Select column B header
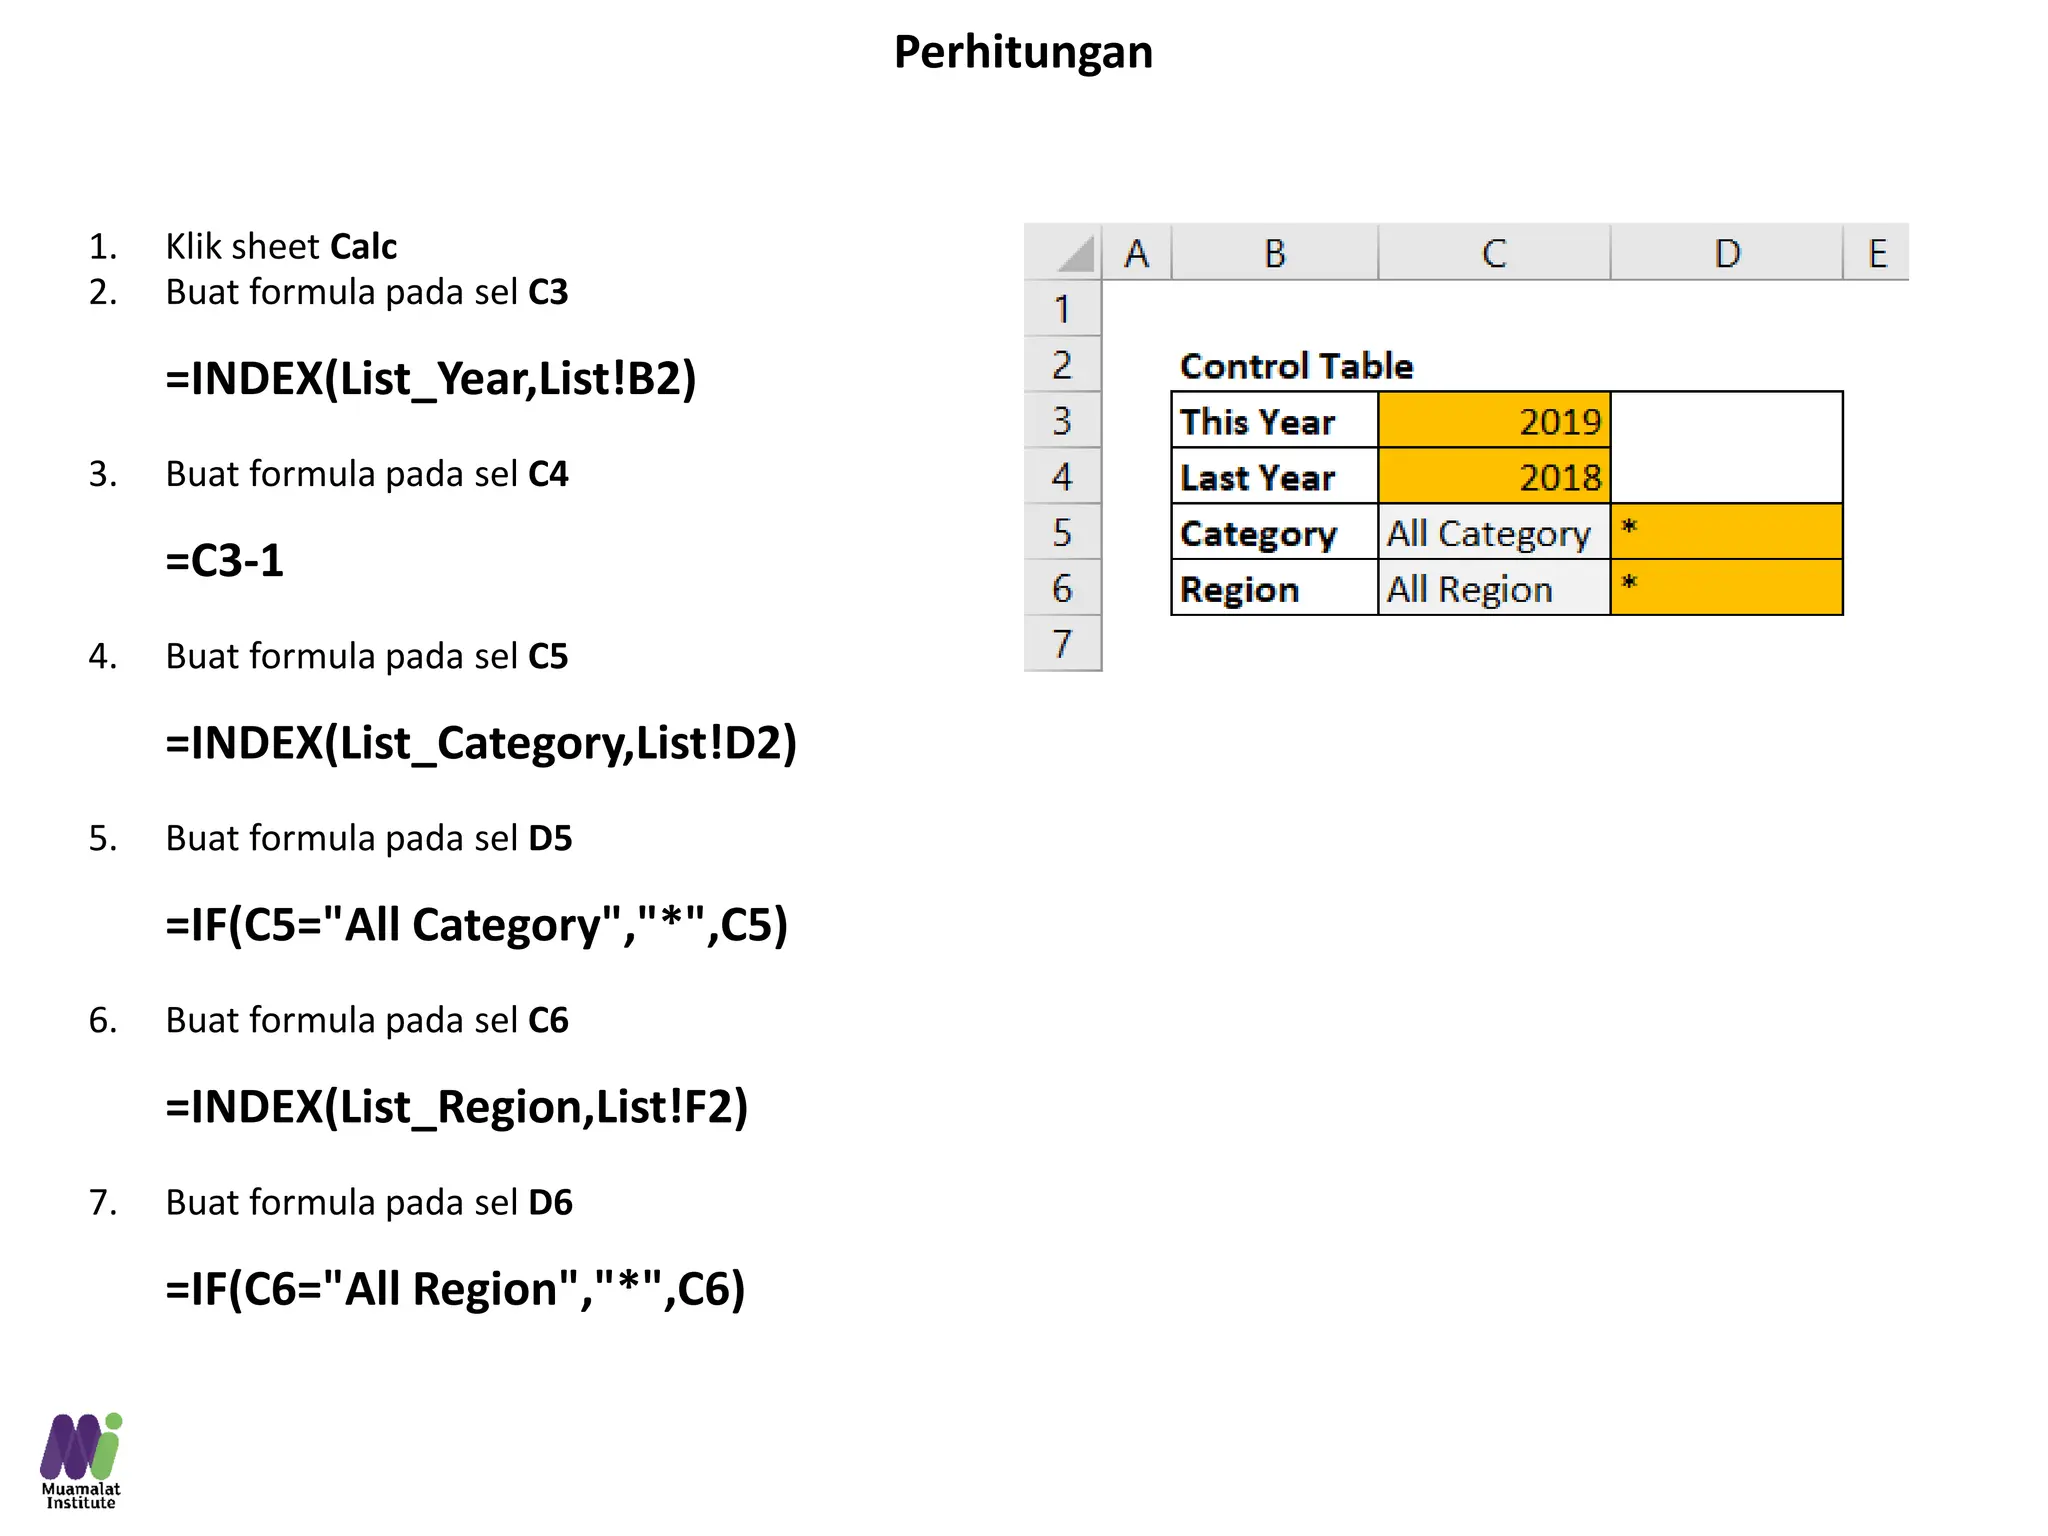 click(1275, 252)
